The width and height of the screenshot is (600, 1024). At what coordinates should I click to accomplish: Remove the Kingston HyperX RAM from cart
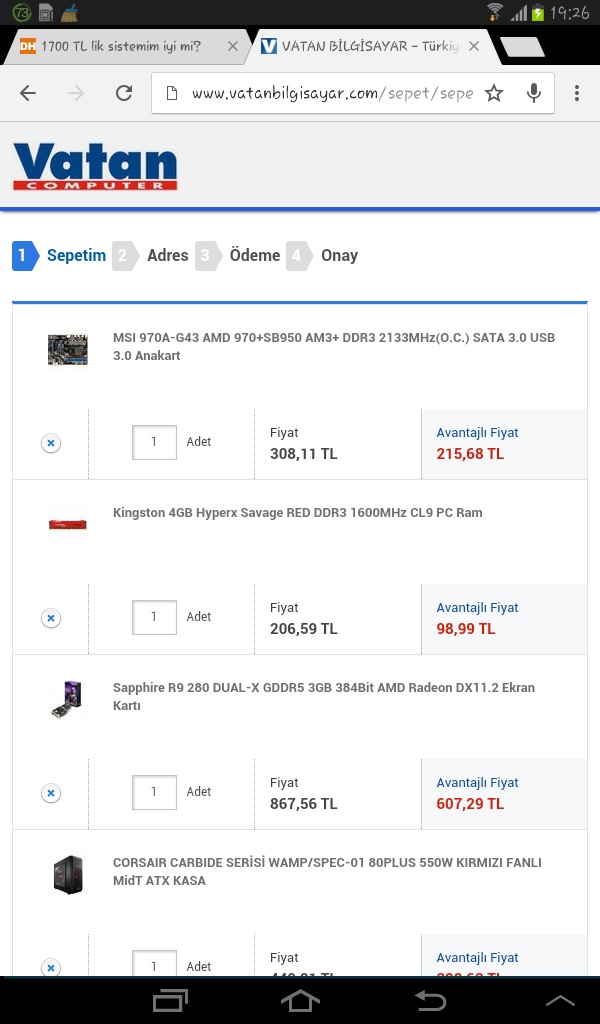tap(51, 618)
